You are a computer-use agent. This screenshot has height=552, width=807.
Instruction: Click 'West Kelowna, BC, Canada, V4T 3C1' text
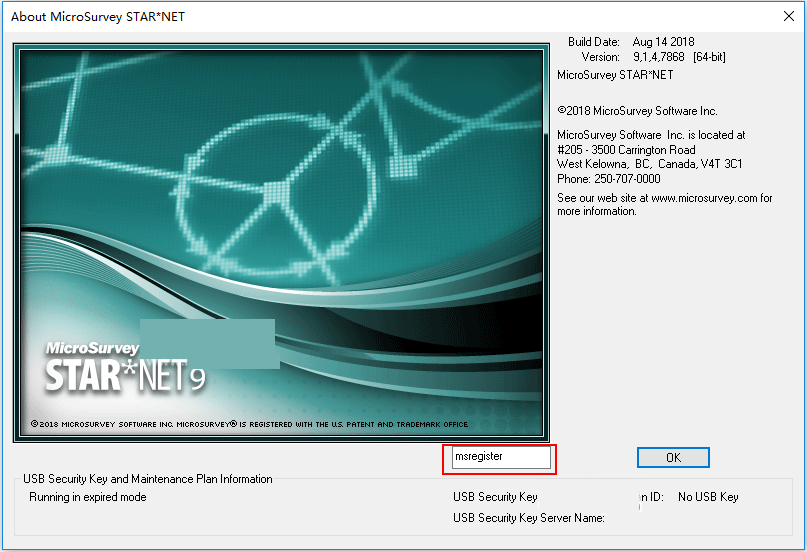[650, 164]
